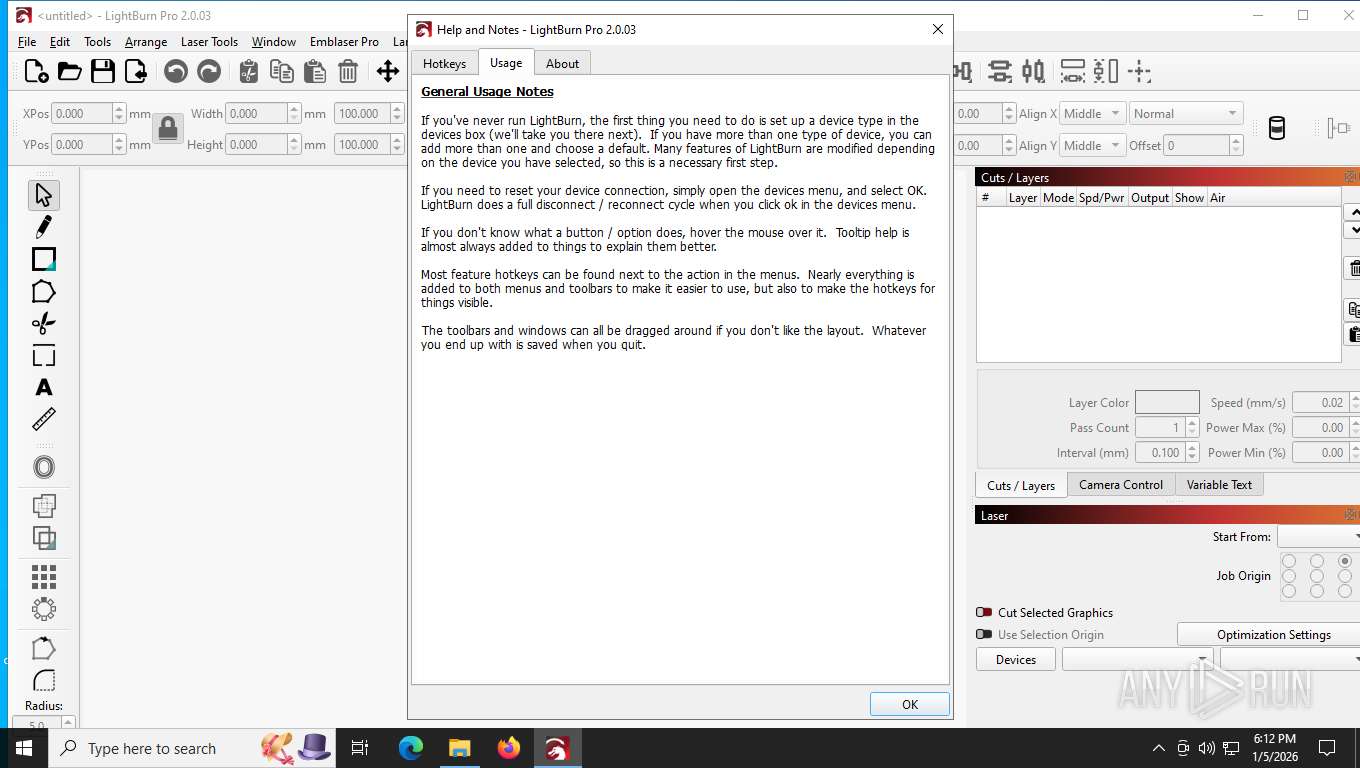Delete selection with the trash can icon
1360x768 pixels.
tap(348, 71)
